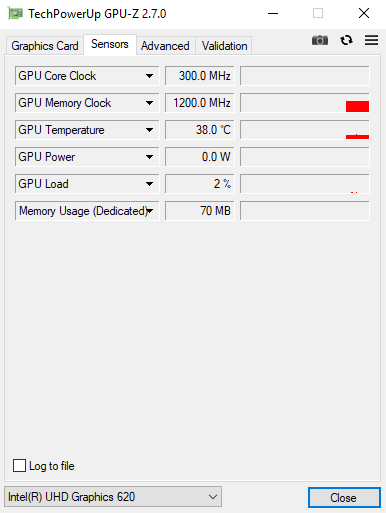Click the GPU Temperature history graph

(x=305, y=130)
